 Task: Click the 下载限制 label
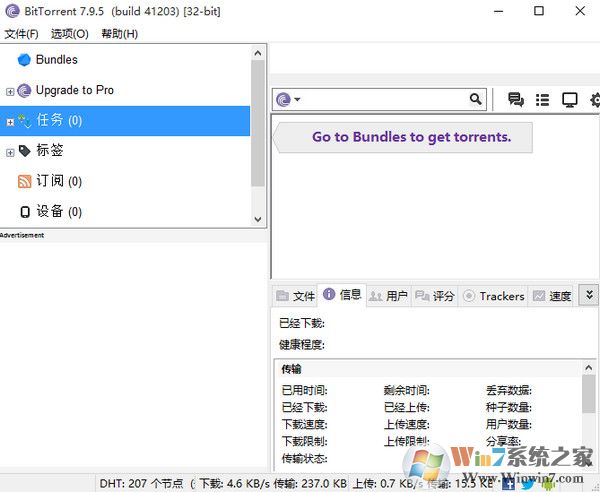click(305, 441)
